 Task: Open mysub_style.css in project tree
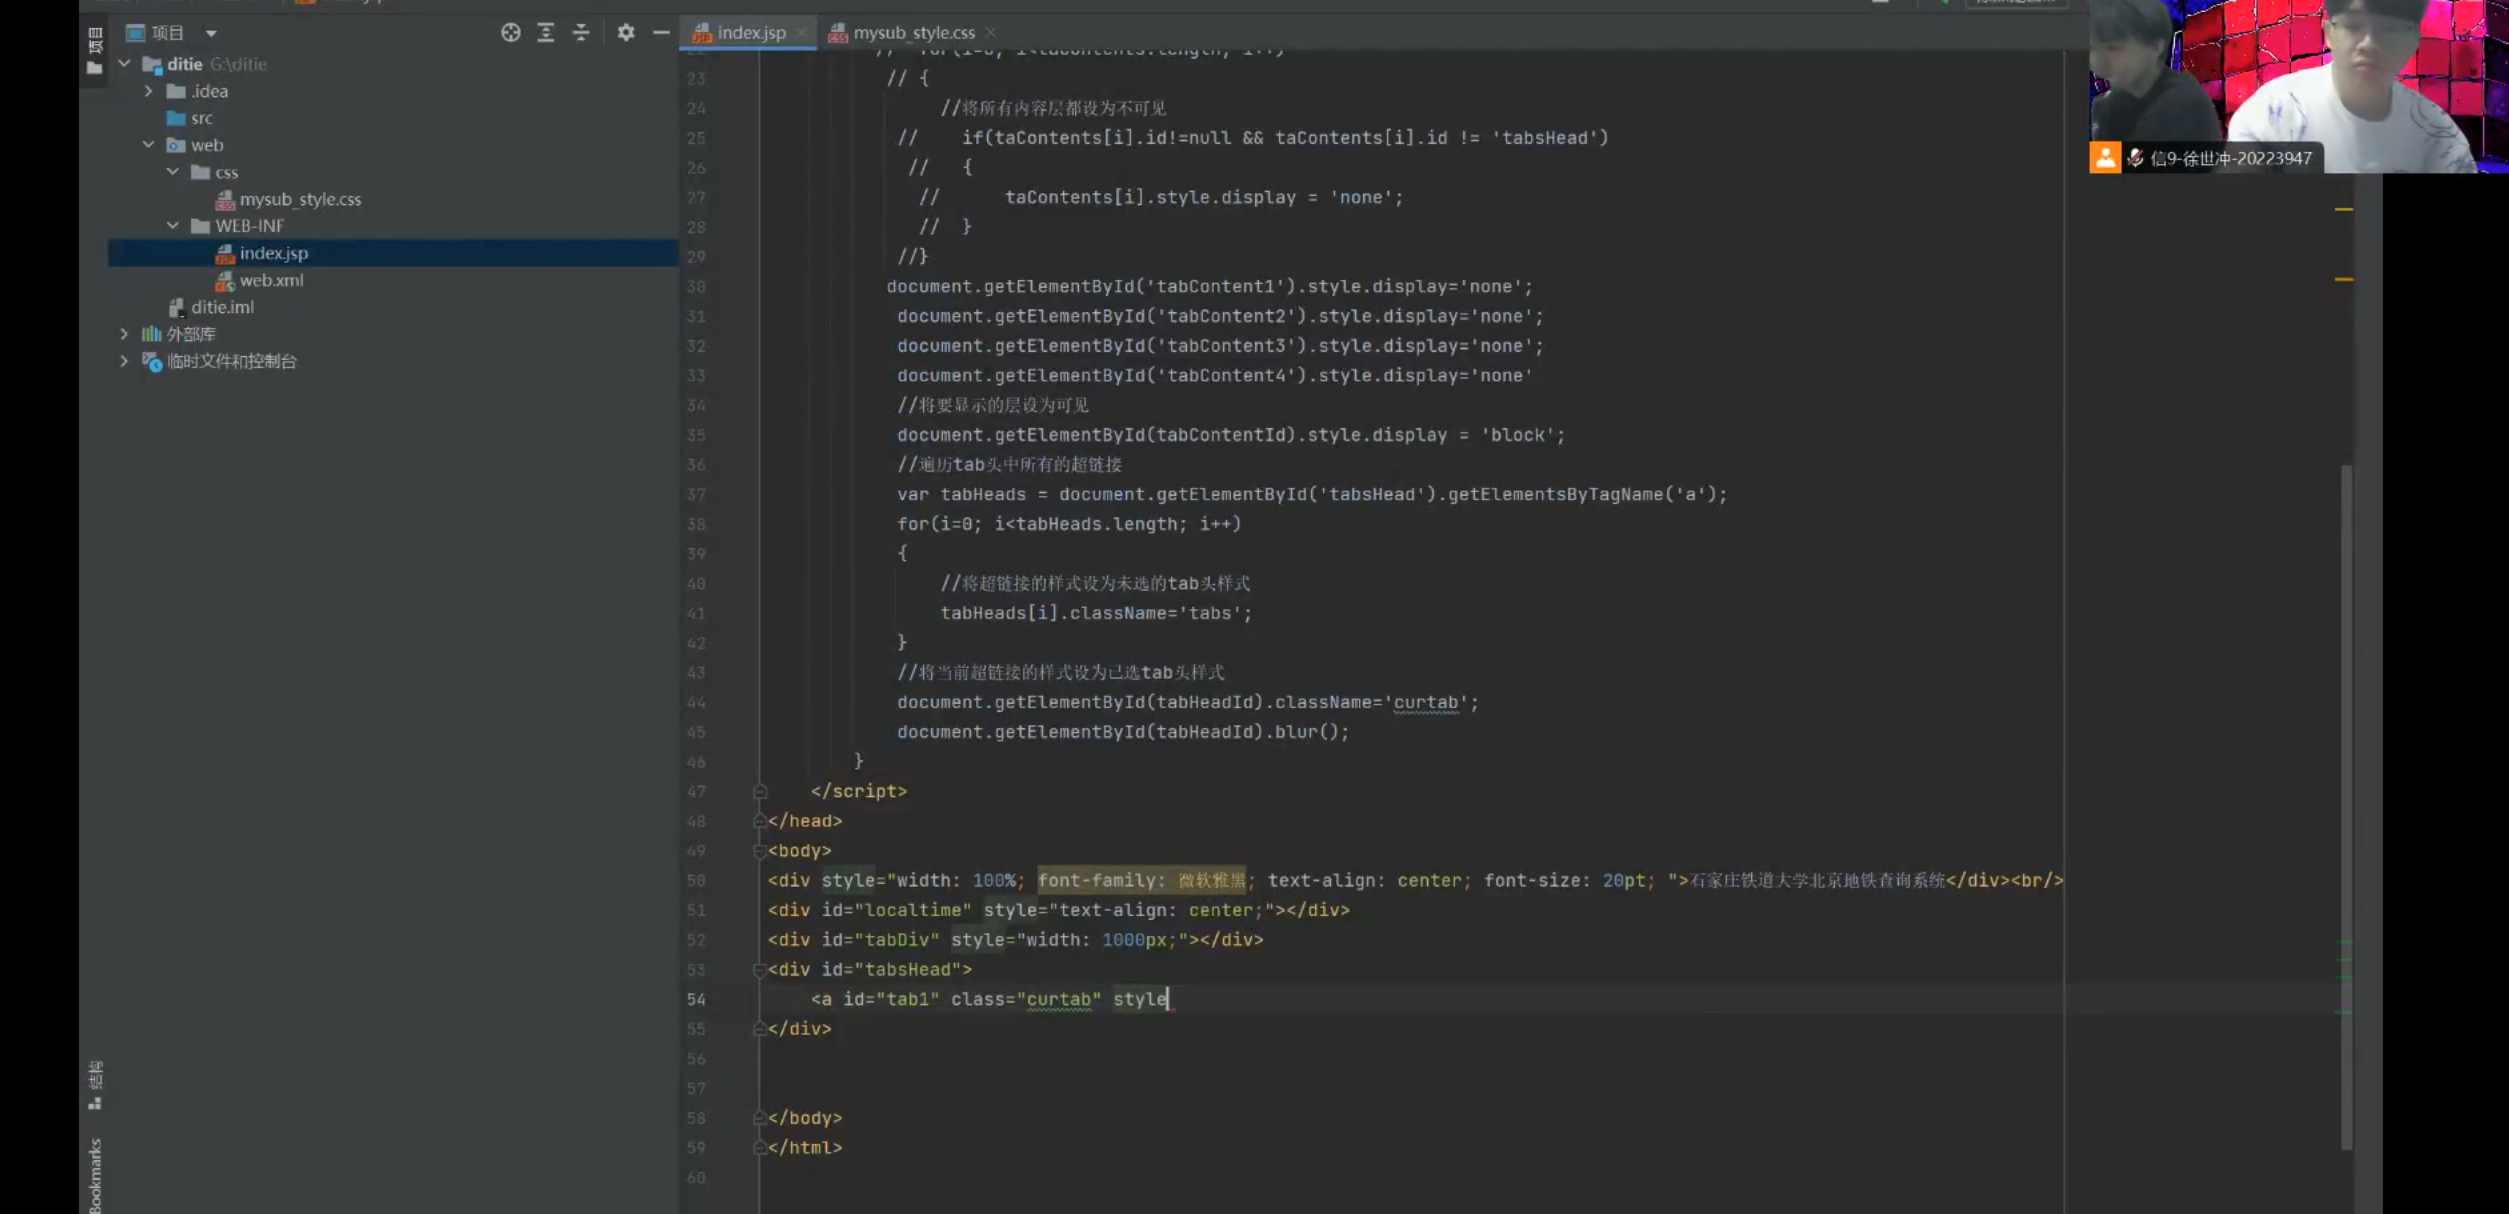[x=300, y=199]
